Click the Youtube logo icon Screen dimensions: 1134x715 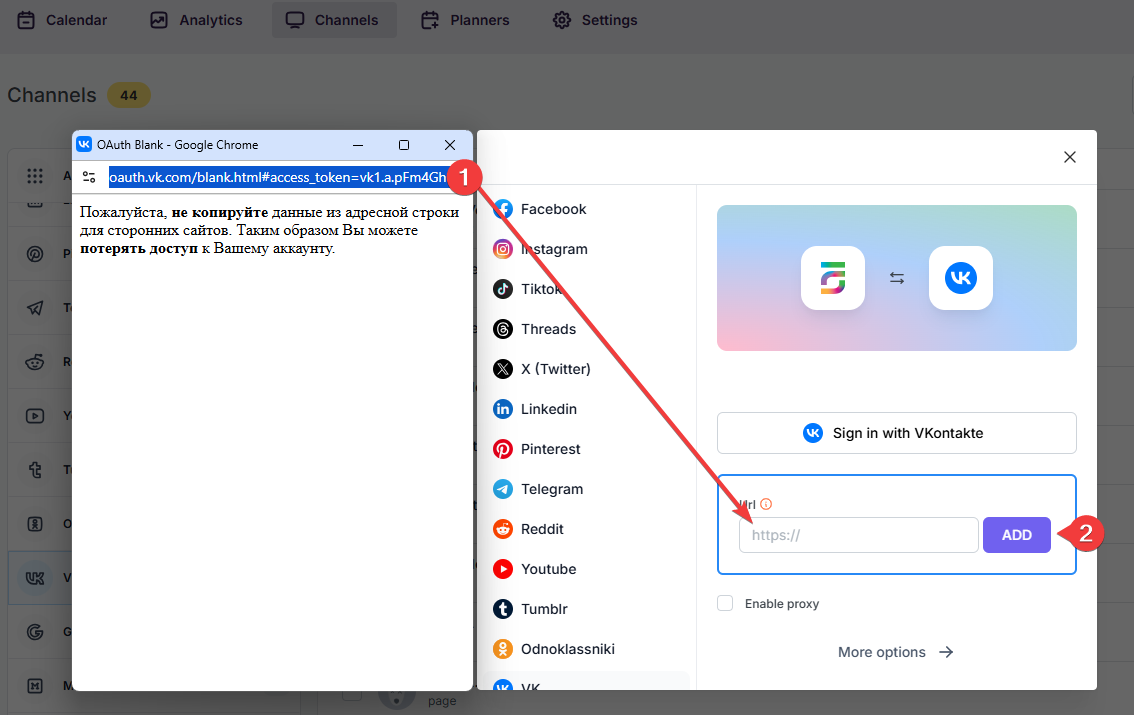pos(503,569)
